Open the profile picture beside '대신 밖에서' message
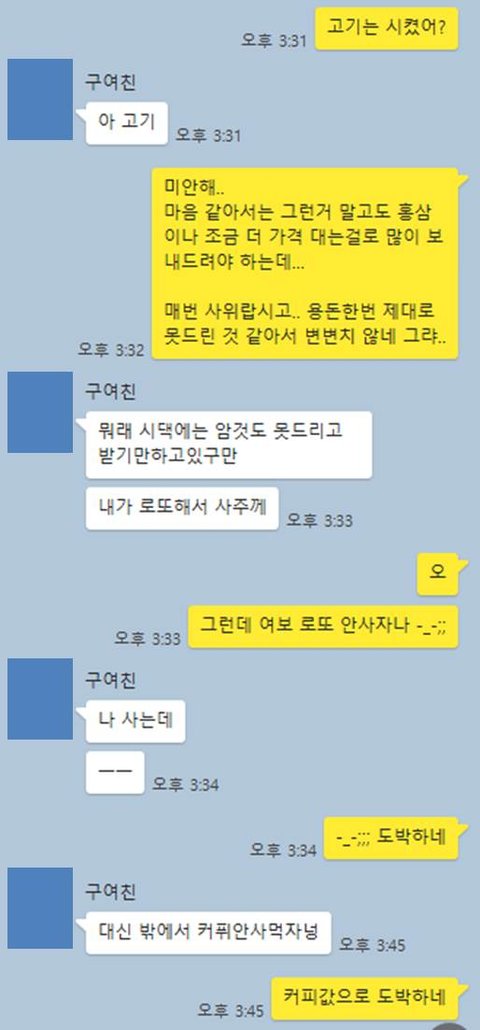Viewport: 480px width, 1030px height. tap(40, 908)
